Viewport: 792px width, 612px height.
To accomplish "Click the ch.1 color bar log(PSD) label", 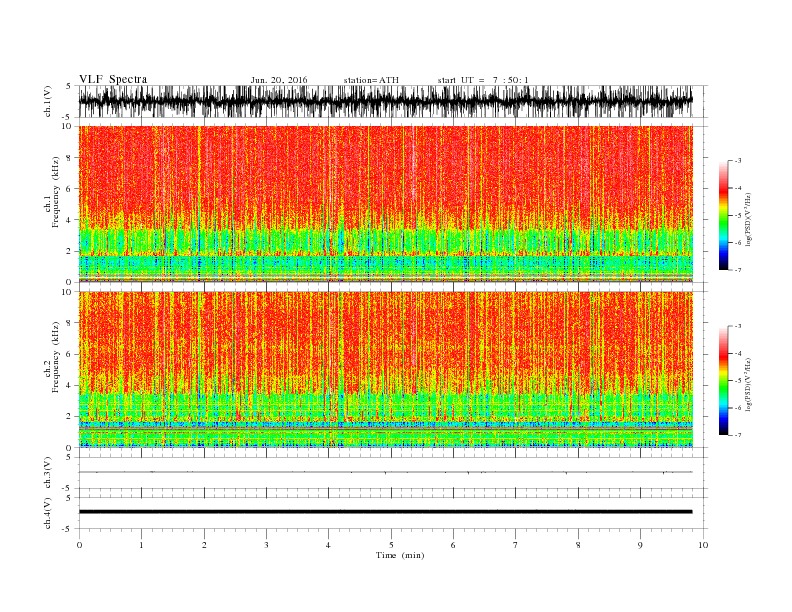I will (748, 219).
